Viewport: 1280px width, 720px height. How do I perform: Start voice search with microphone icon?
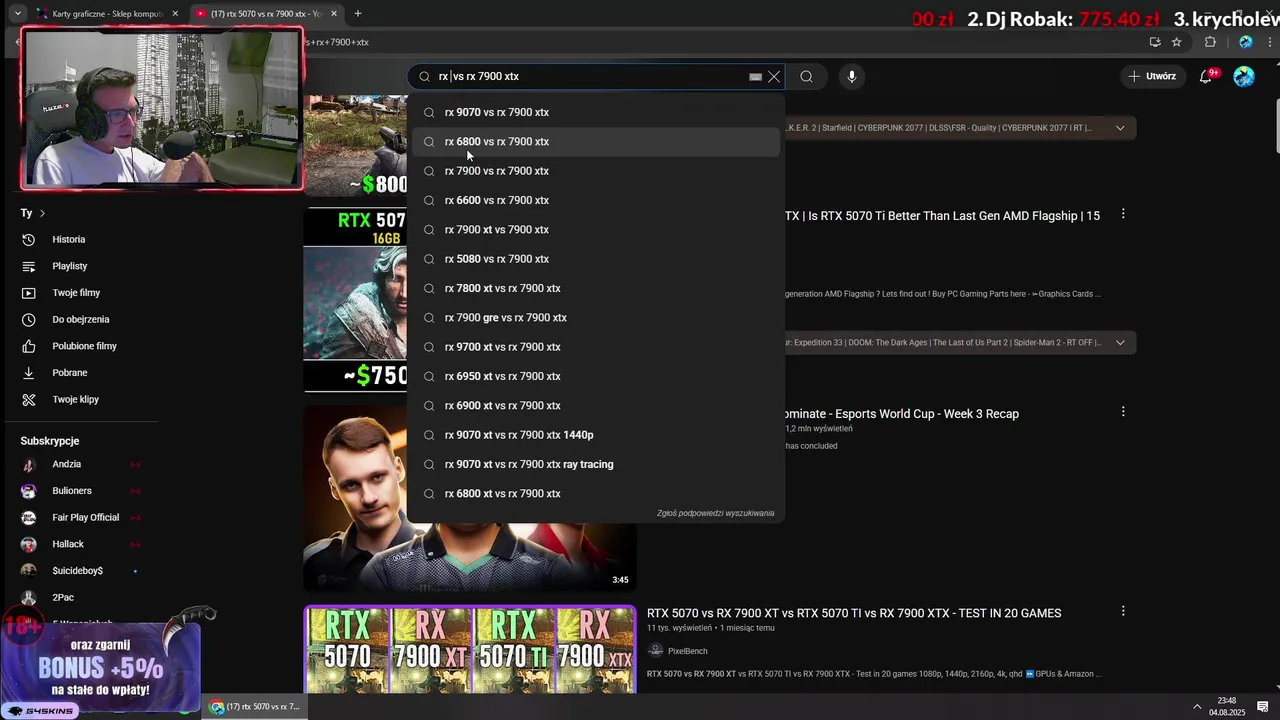852,76
